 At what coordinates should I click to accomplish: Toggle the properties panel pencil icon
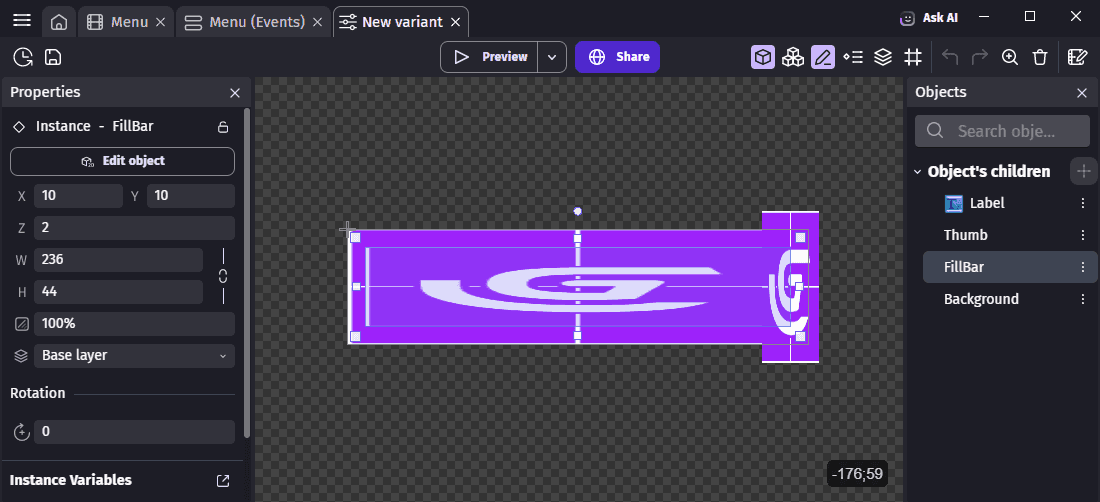click(823, 57)
